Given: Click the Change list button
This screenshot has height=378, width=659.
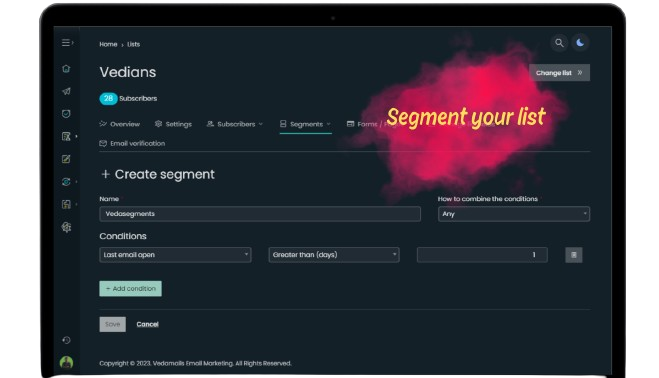Looking at the screenshot, I should tap(559, 73).
